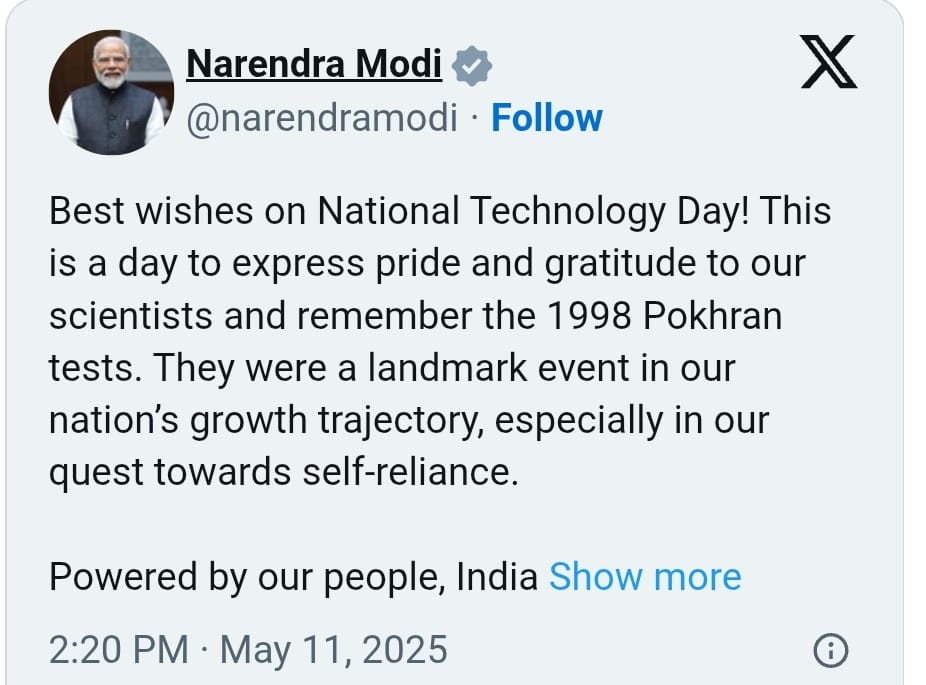
Task: Open the Narendra Modi display name link
Action: tap(314, 64)
